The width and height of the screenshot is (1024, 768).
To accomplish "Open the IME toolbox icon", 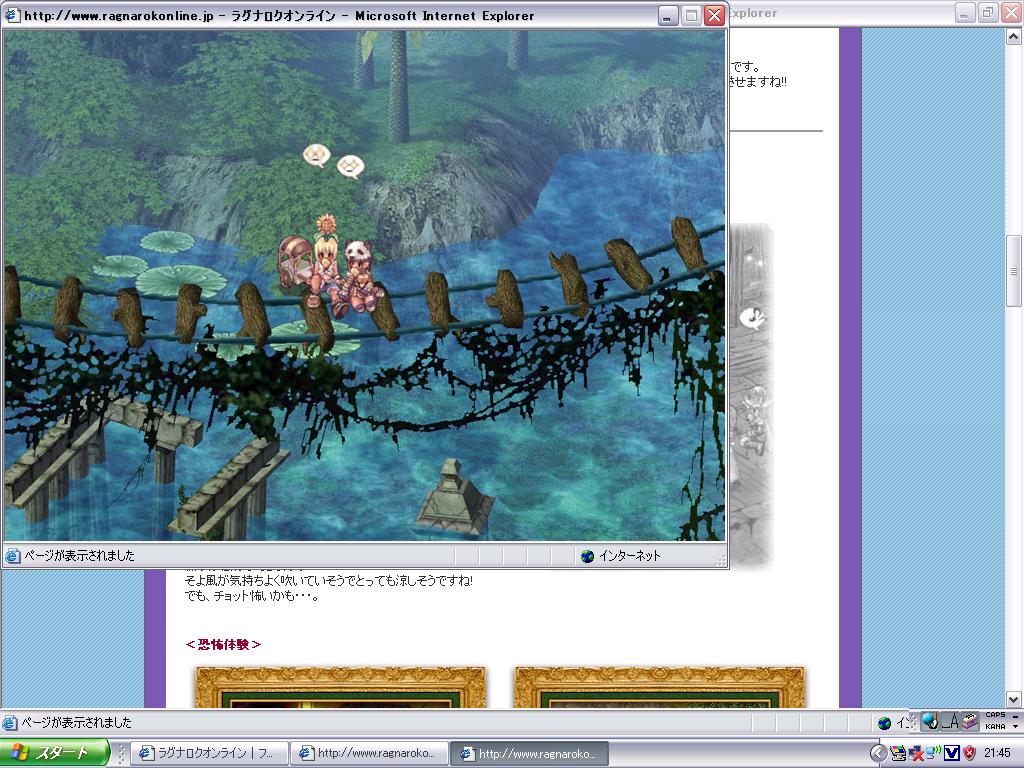I will click(970, 721).
